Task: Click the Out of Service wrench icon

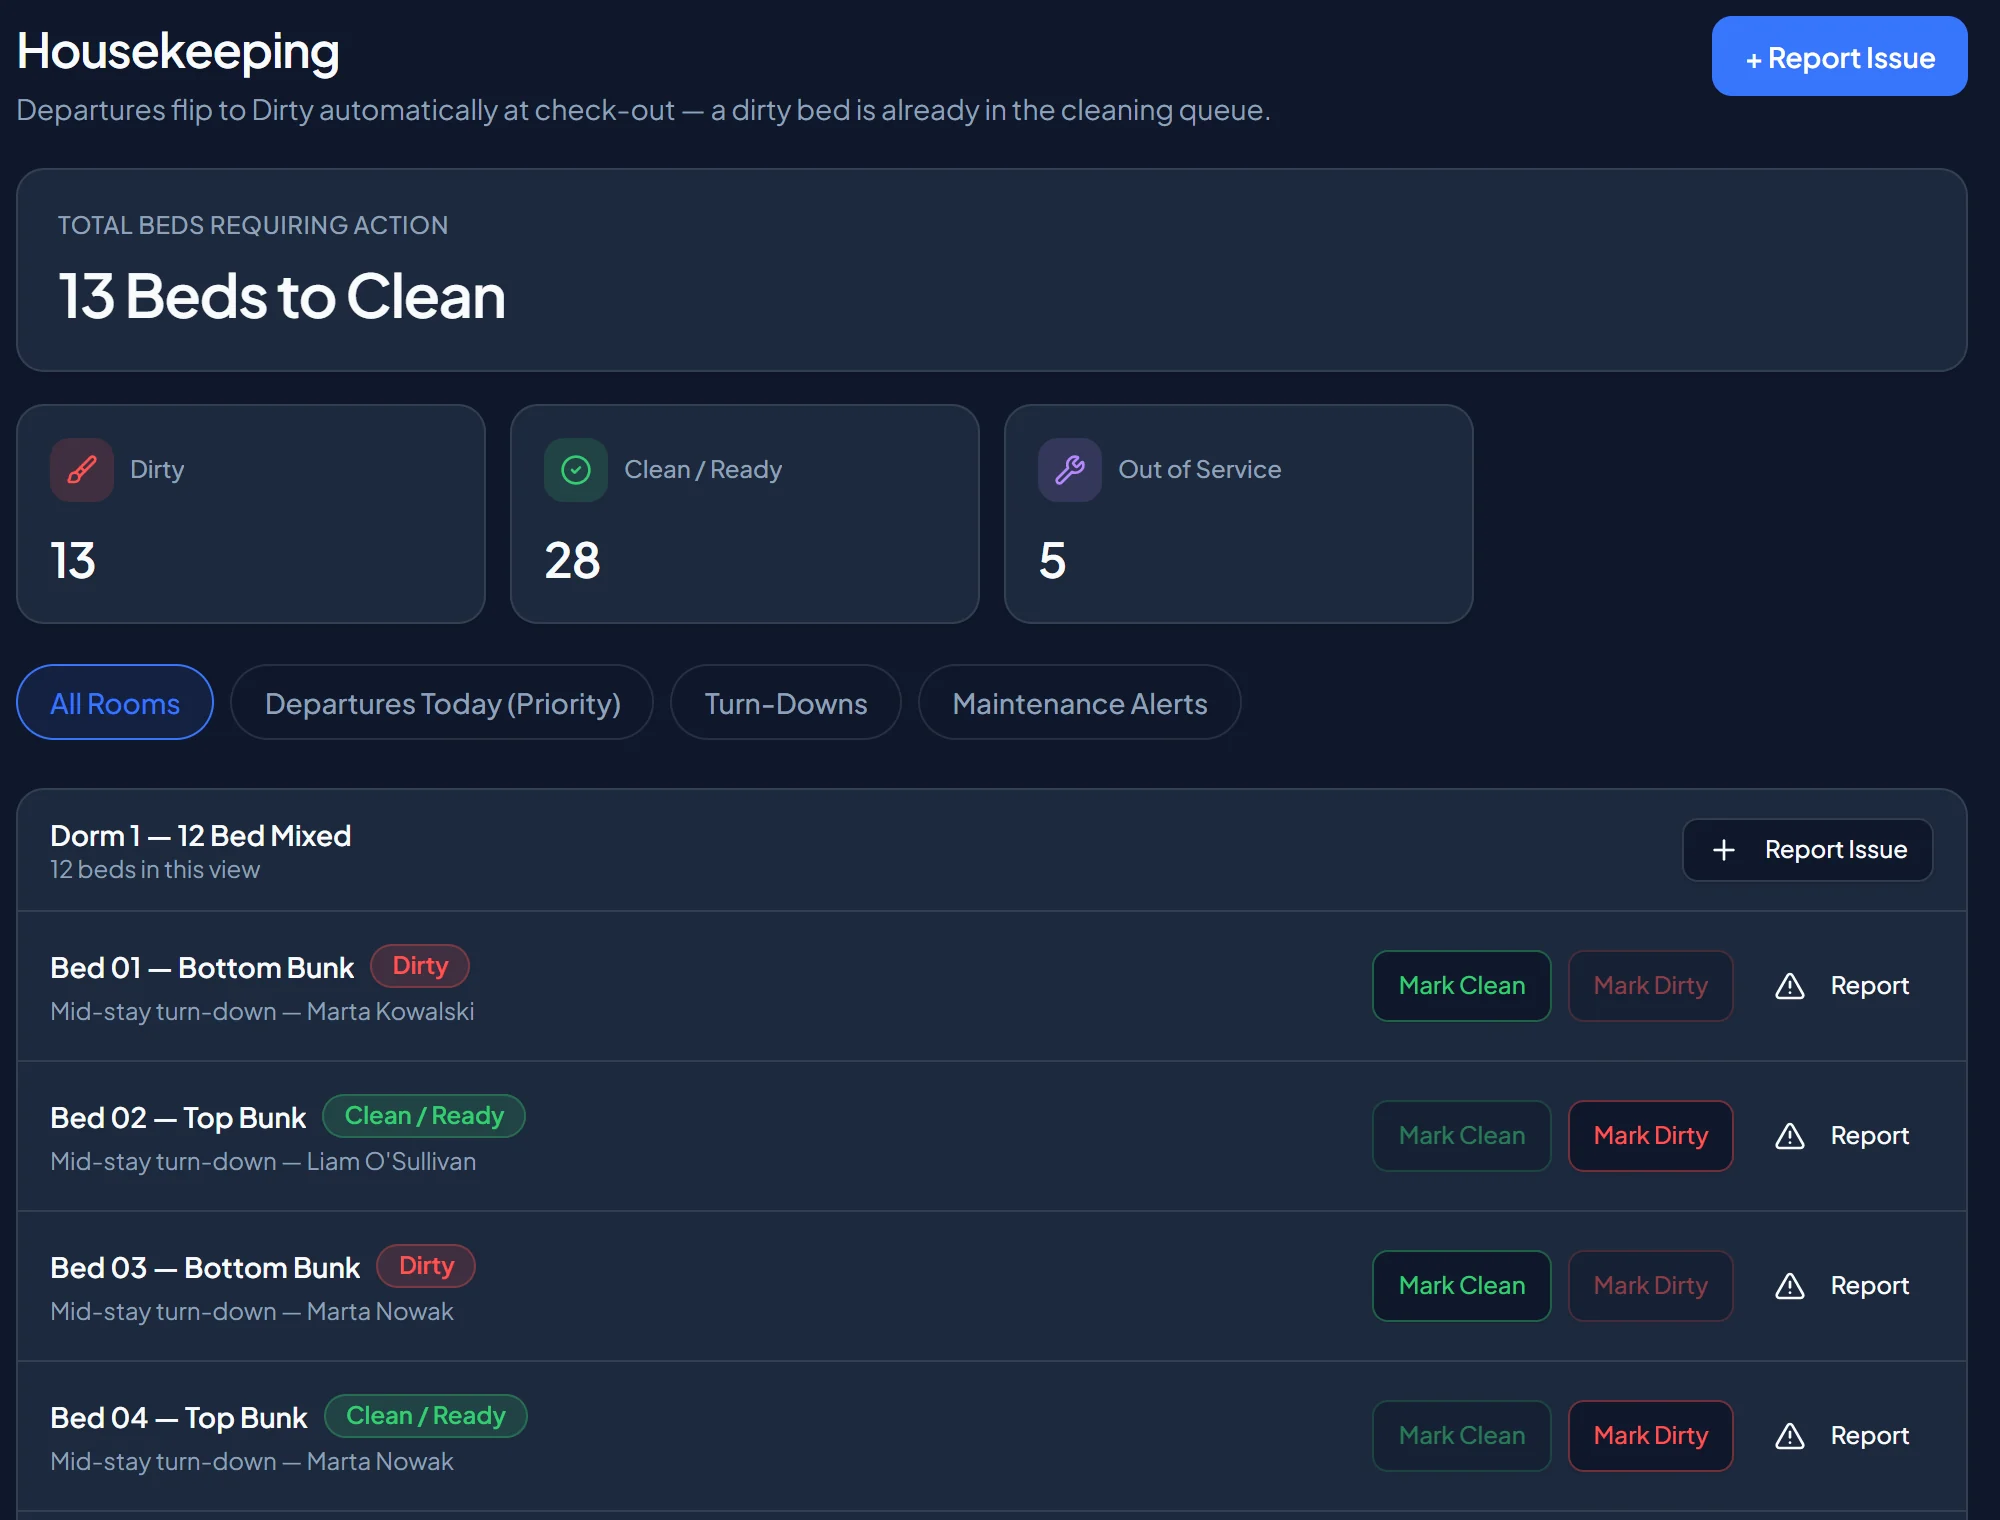Action: click(1070, 469)
